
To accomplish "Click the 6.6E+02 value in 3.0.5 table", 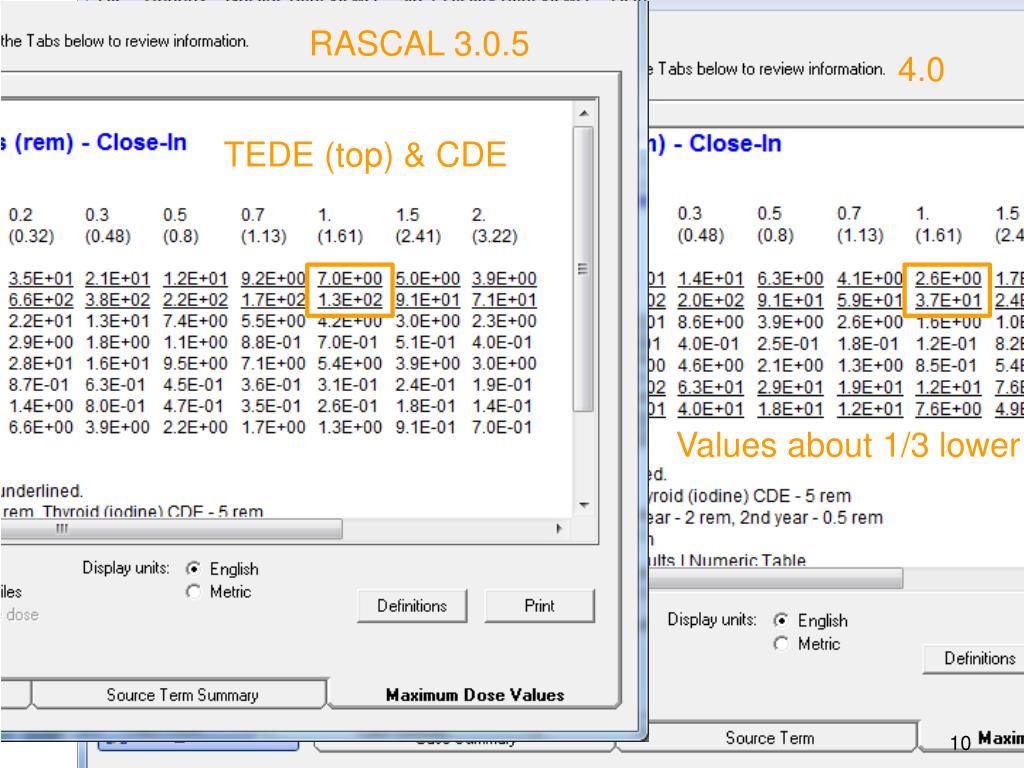I will [x=40, y=300].
